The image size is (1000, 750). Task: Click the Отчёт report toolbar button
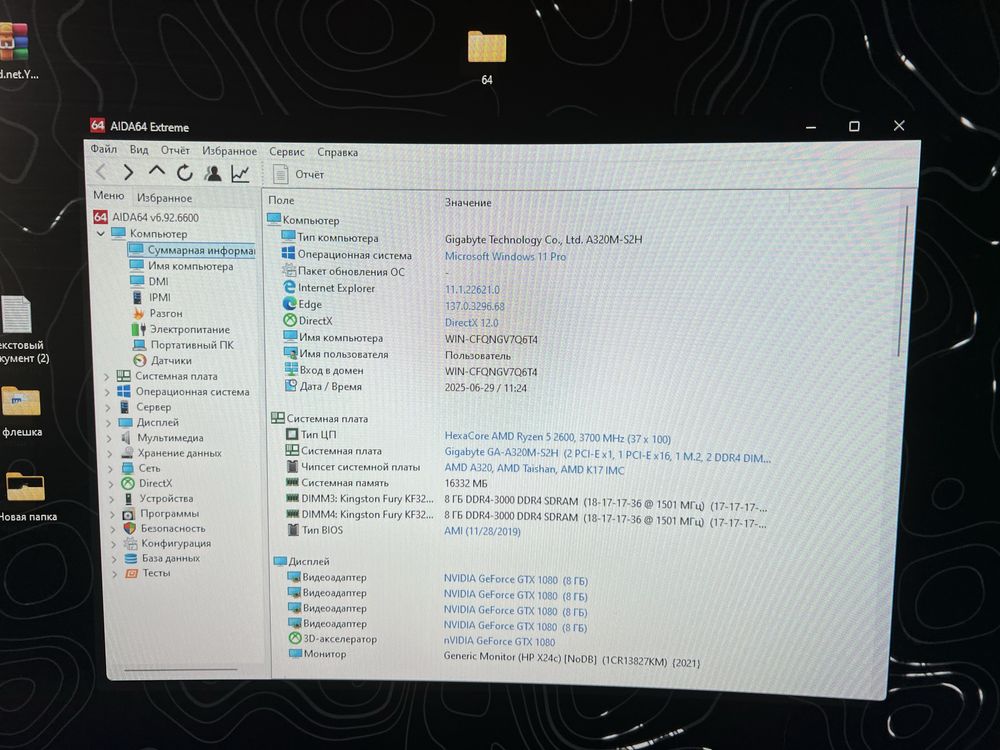click(298, 174)
